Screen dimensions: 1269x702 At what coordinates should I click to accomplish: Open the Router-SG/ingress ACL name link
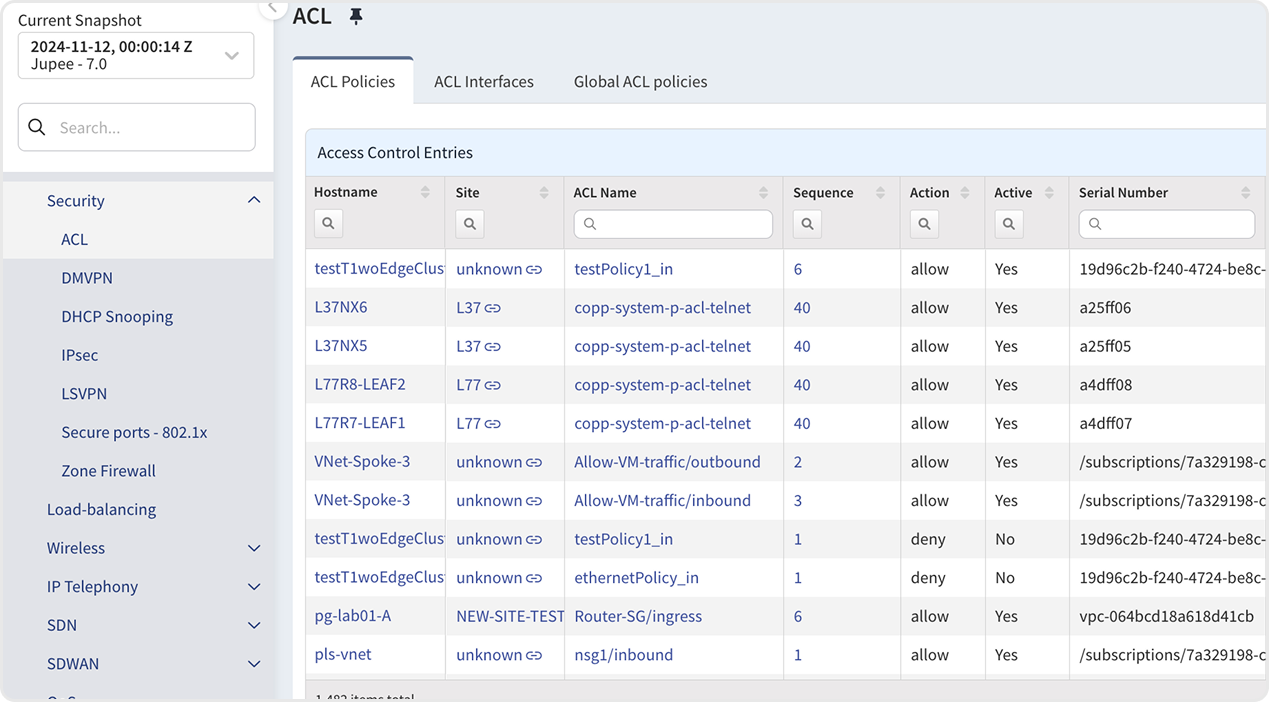coord(638,616)
